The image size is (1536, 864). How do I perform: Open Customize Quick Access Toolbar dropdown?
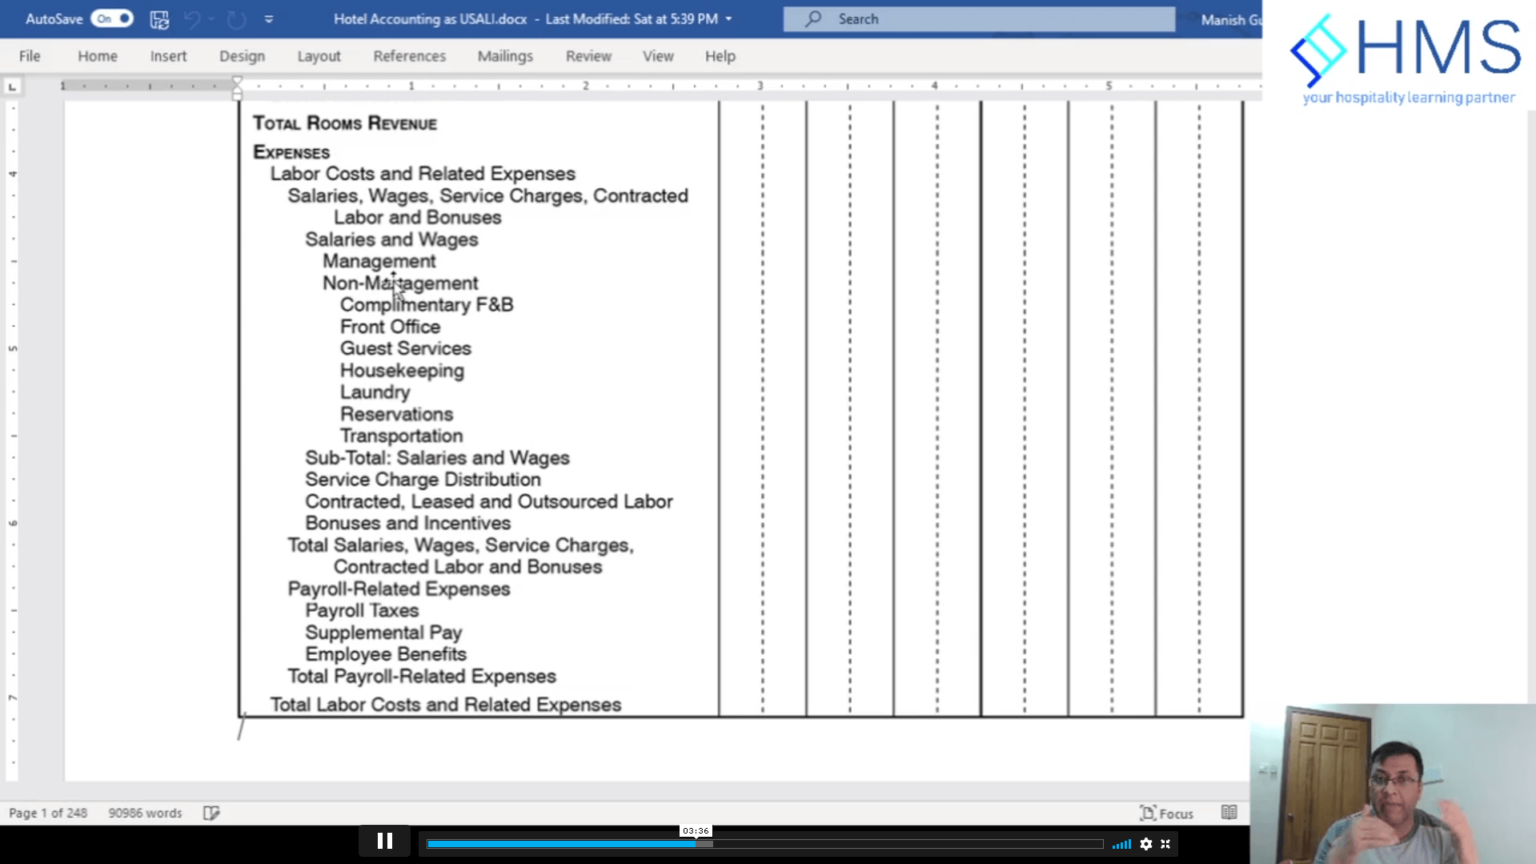pyautogui.click(x=269, y=19)
